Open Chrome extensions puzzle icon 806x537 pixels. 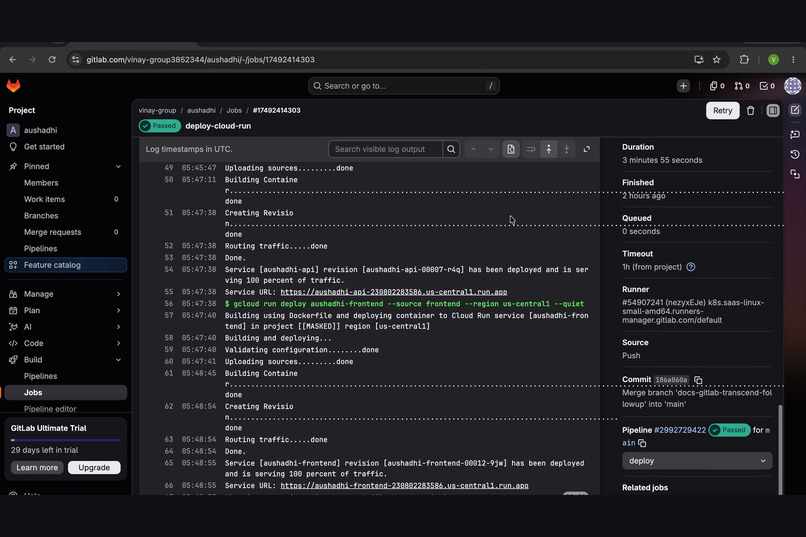point(744,60)
